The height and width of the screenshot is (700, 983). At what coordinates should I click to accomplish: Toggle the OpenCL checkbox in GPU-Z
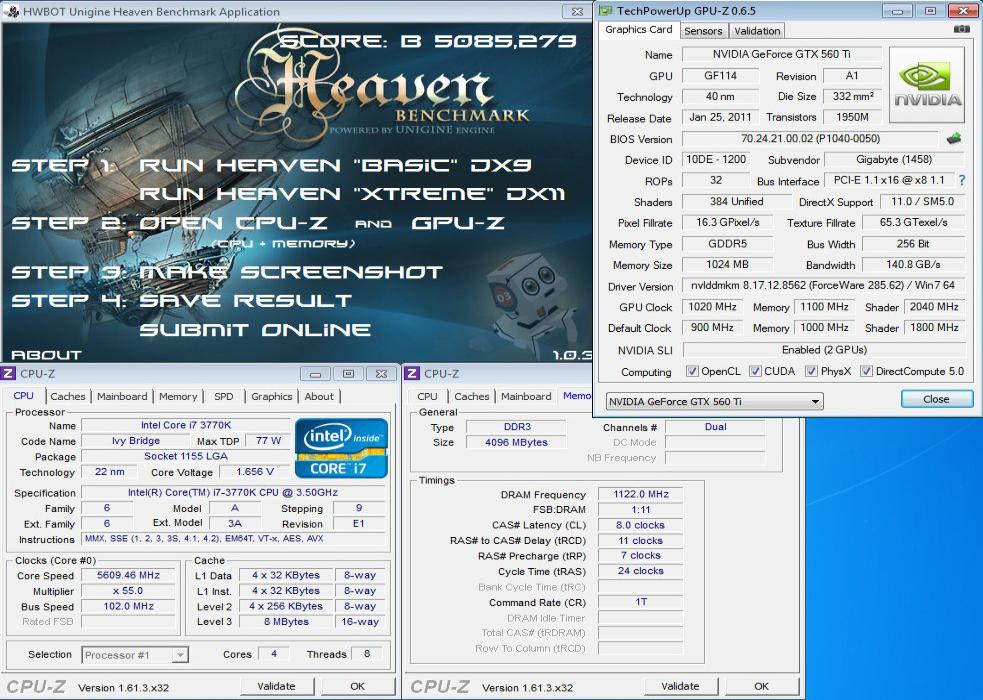pos(692,371)
